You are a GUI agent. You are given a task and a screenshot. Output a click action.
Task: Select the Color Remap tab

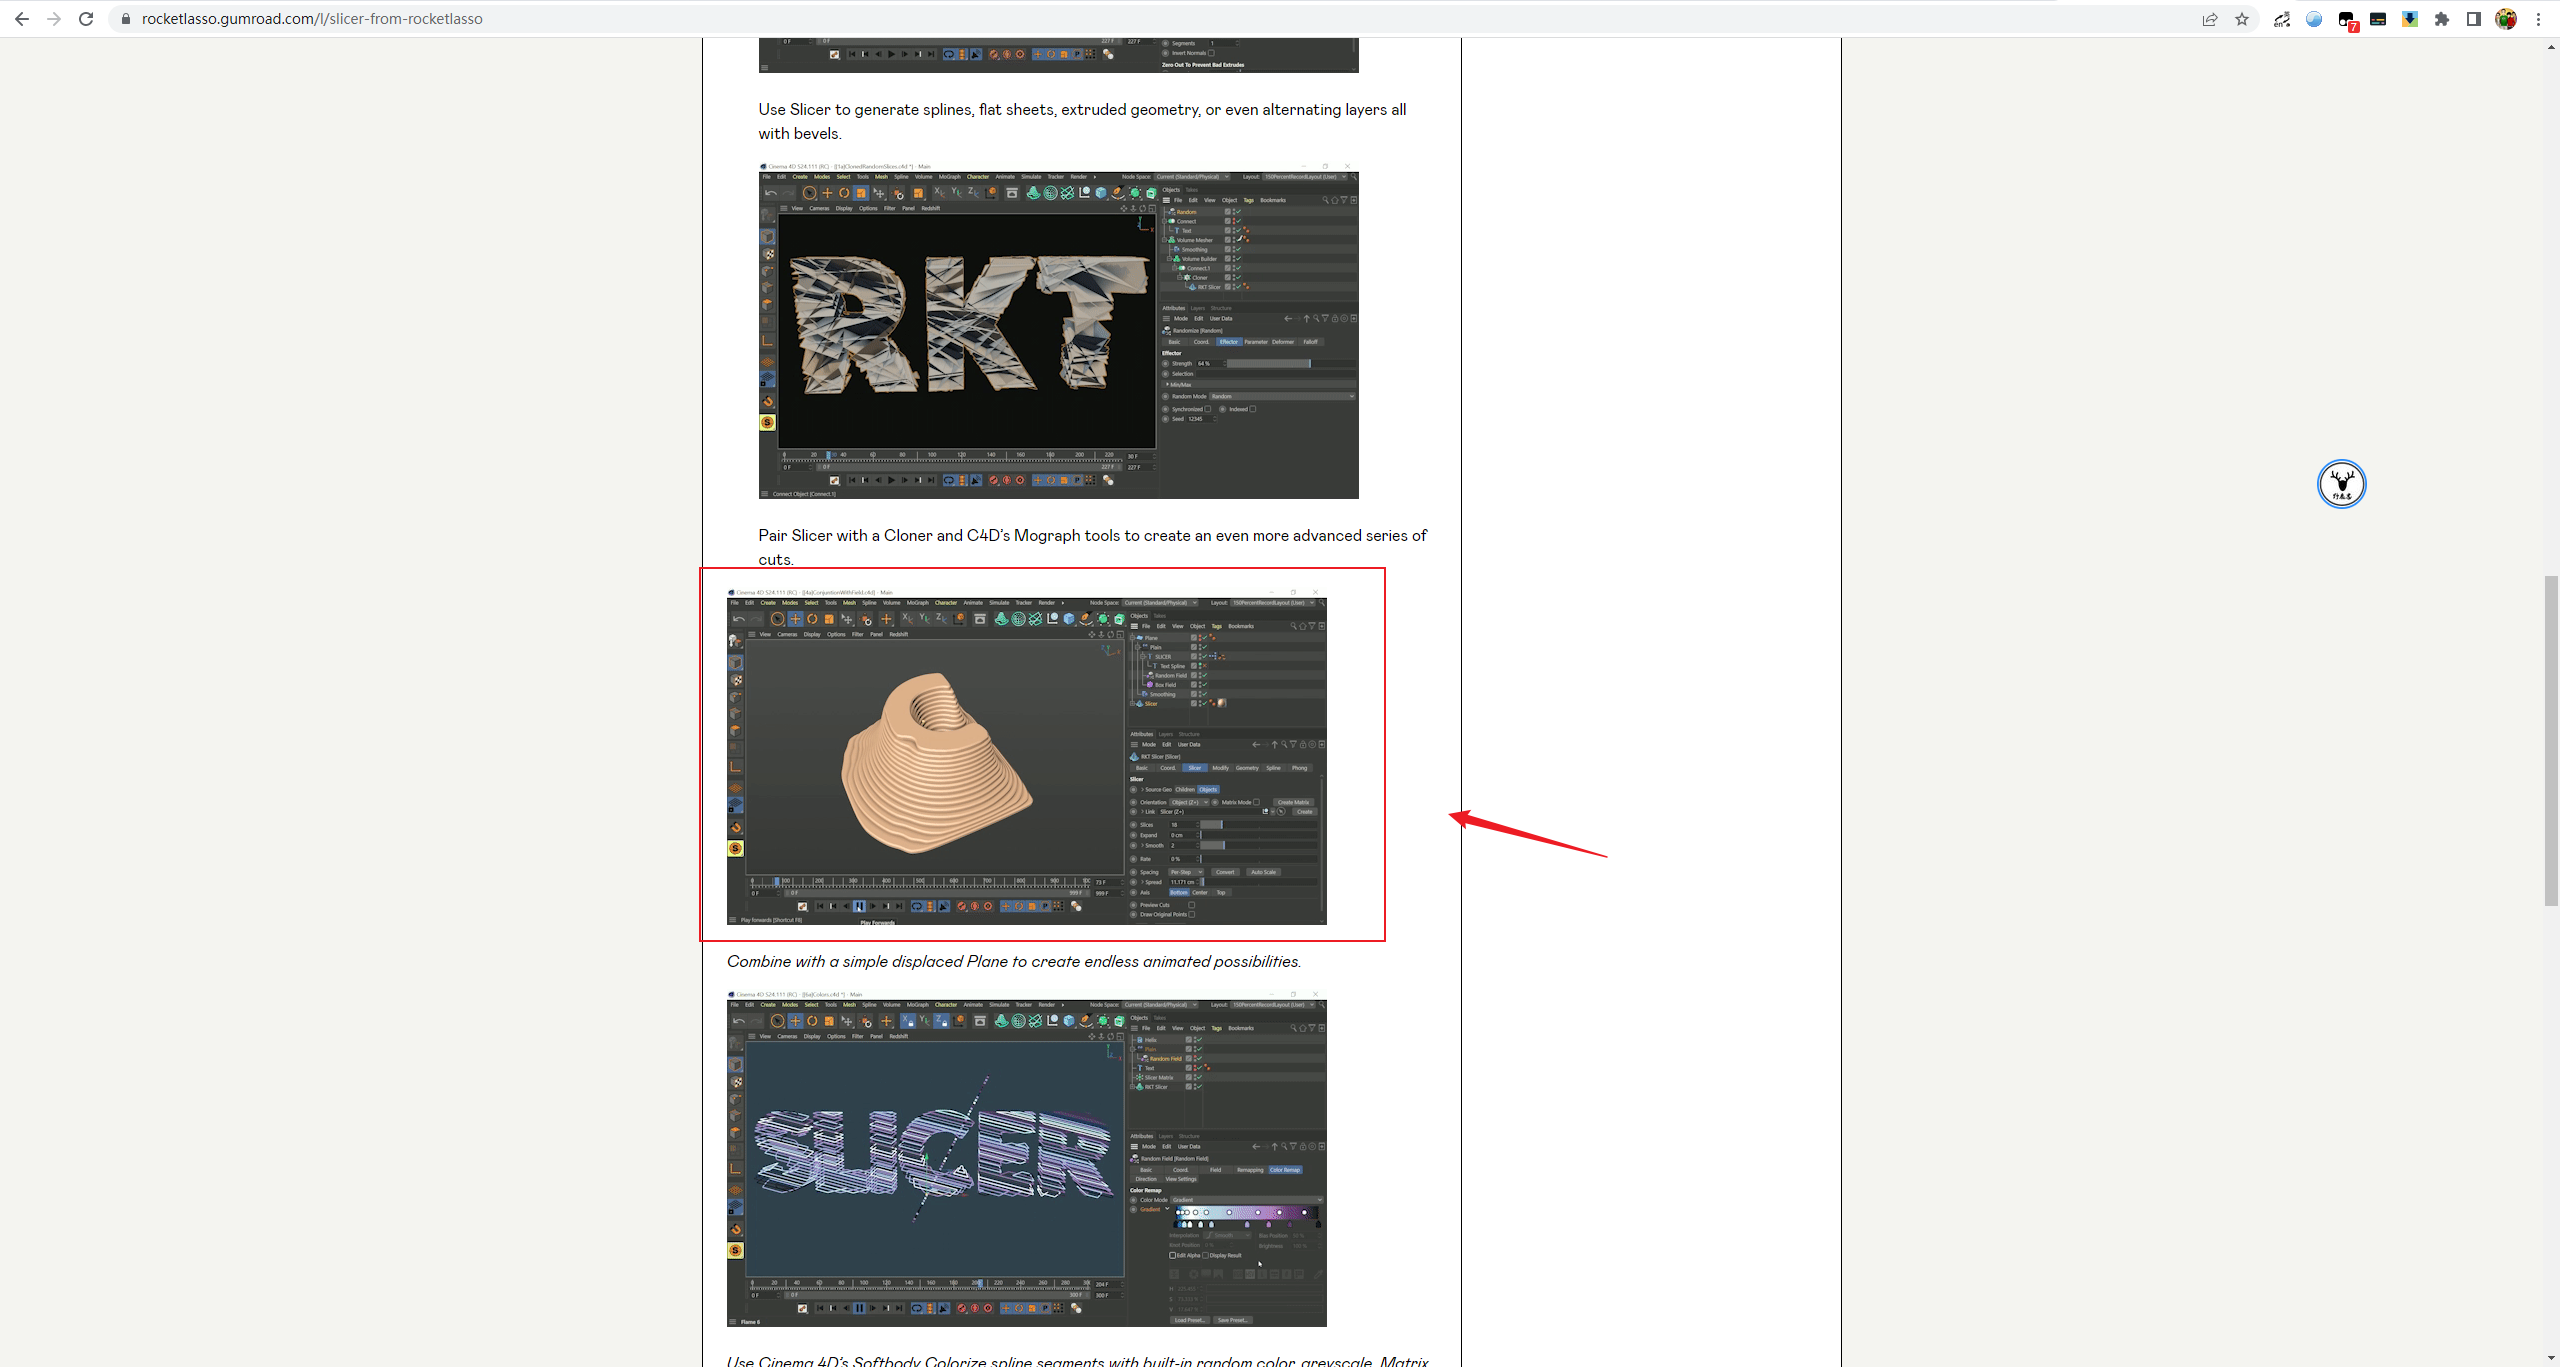[1285, 1170]
